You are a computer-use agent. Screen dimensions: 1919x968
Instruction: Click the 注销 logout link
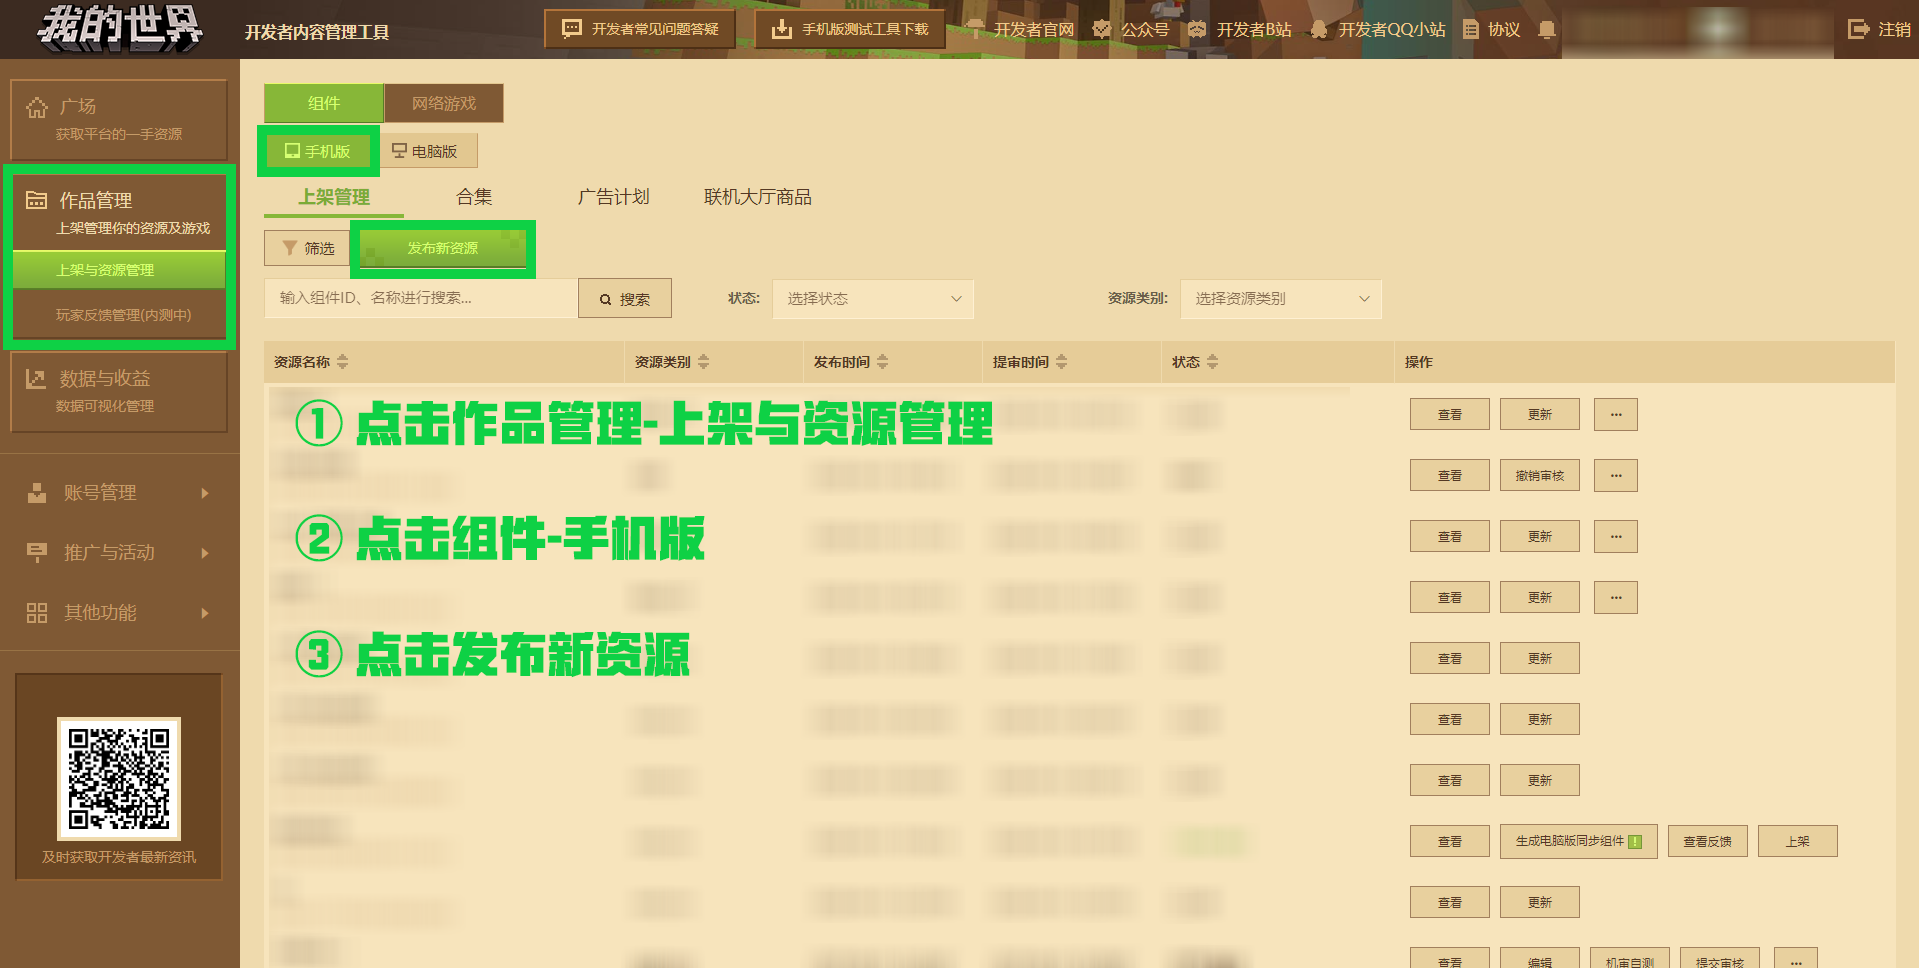point(1879,29)
